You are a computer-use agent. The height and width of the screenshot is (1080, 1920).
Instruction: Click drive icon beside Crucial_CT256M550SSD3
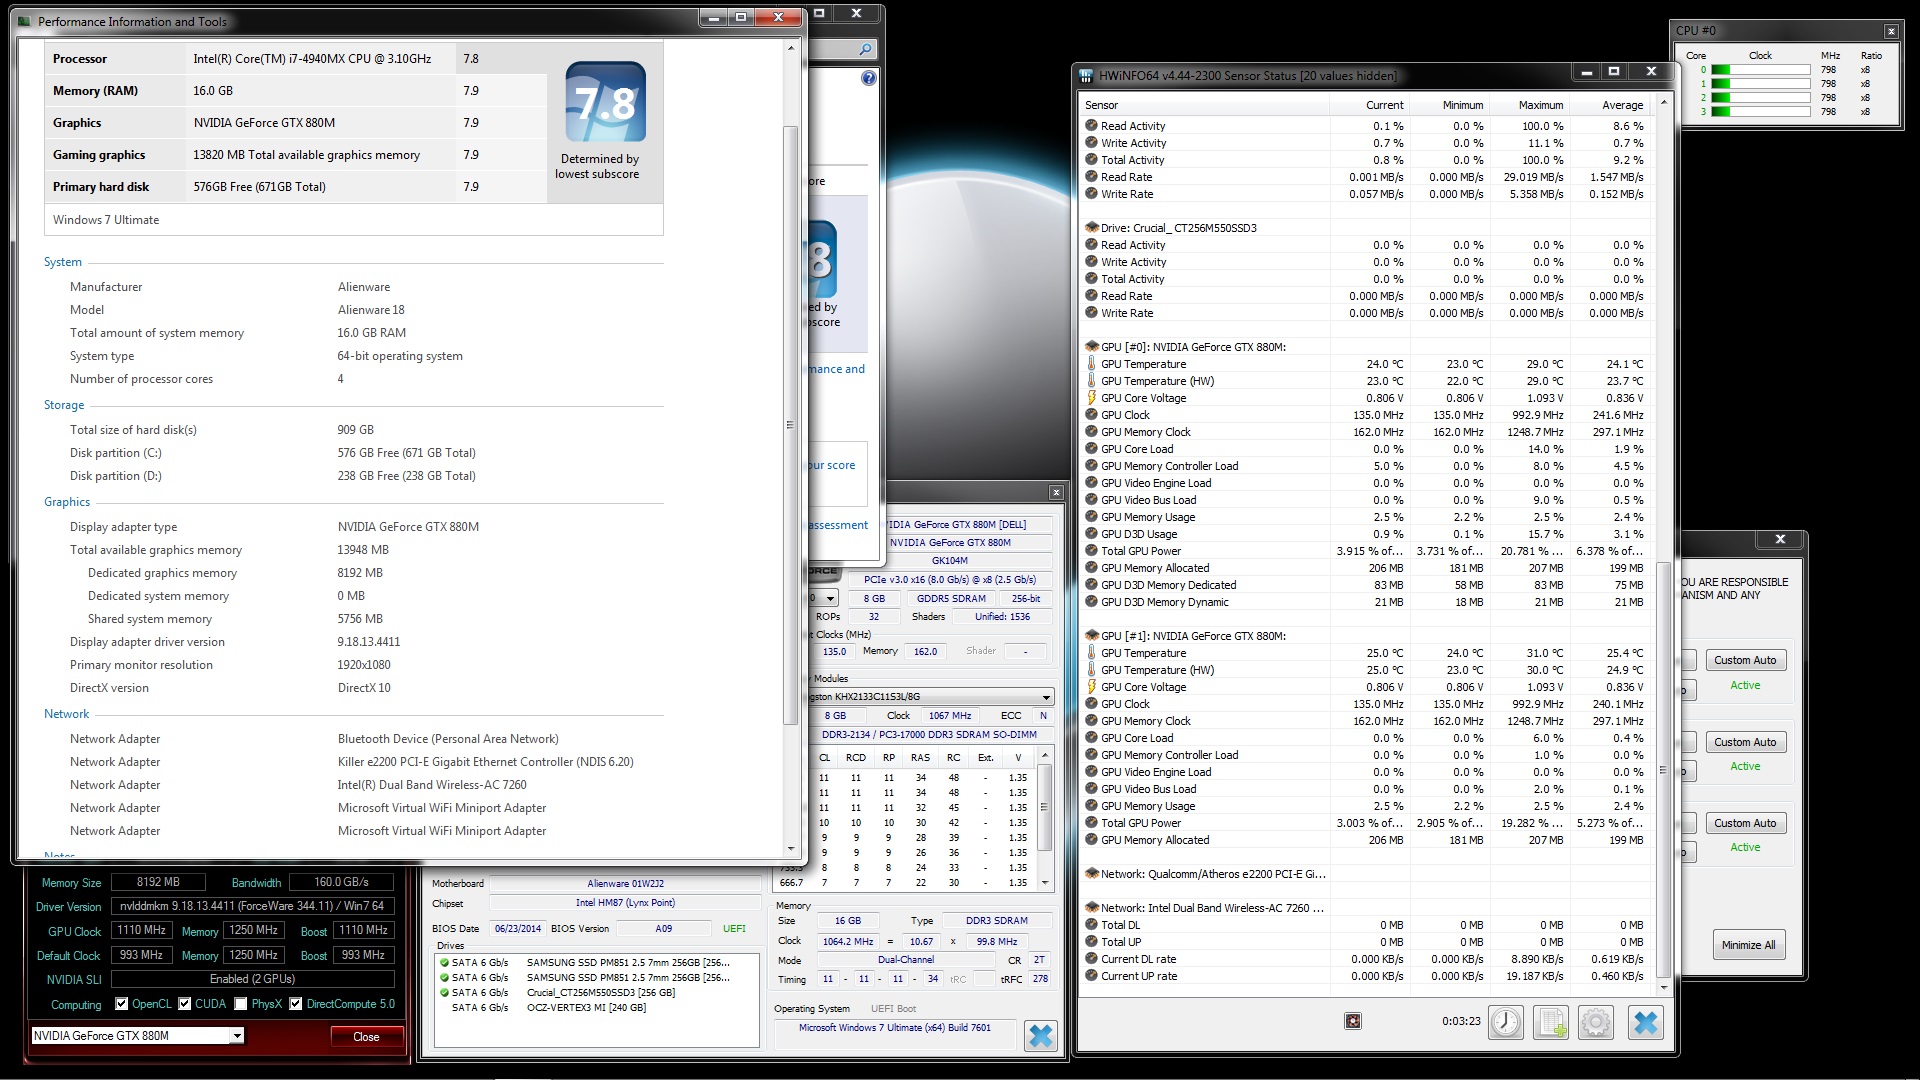coord(1092,228)
